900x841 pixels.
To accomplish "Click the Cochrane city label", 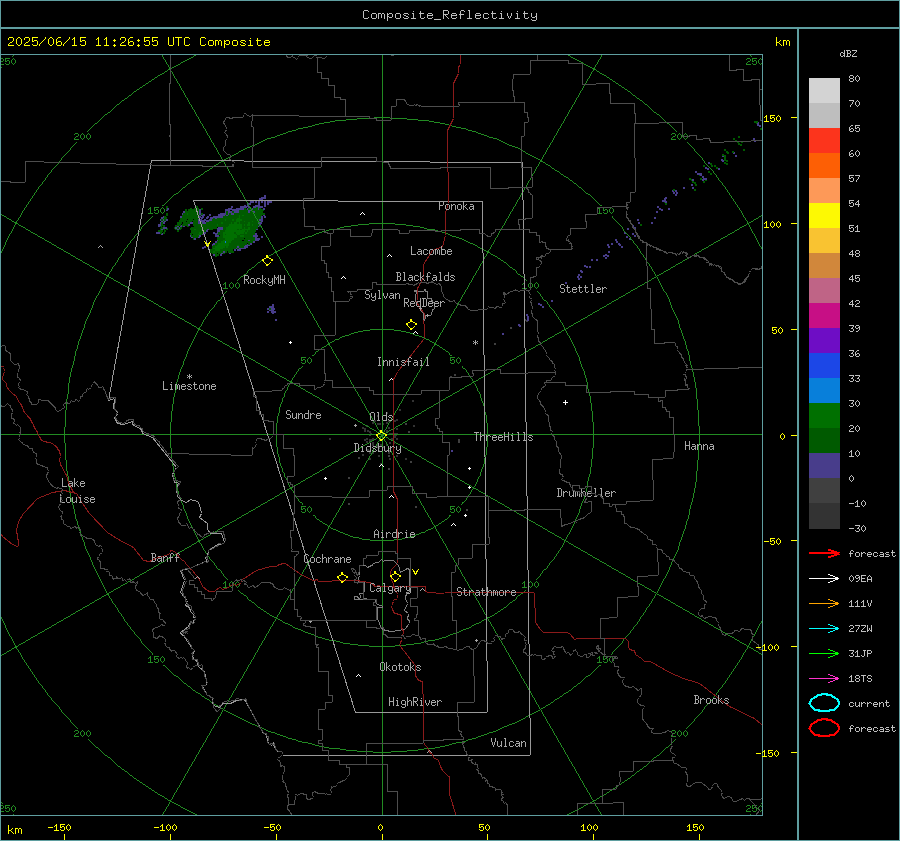I will click(x=327, y=559).
